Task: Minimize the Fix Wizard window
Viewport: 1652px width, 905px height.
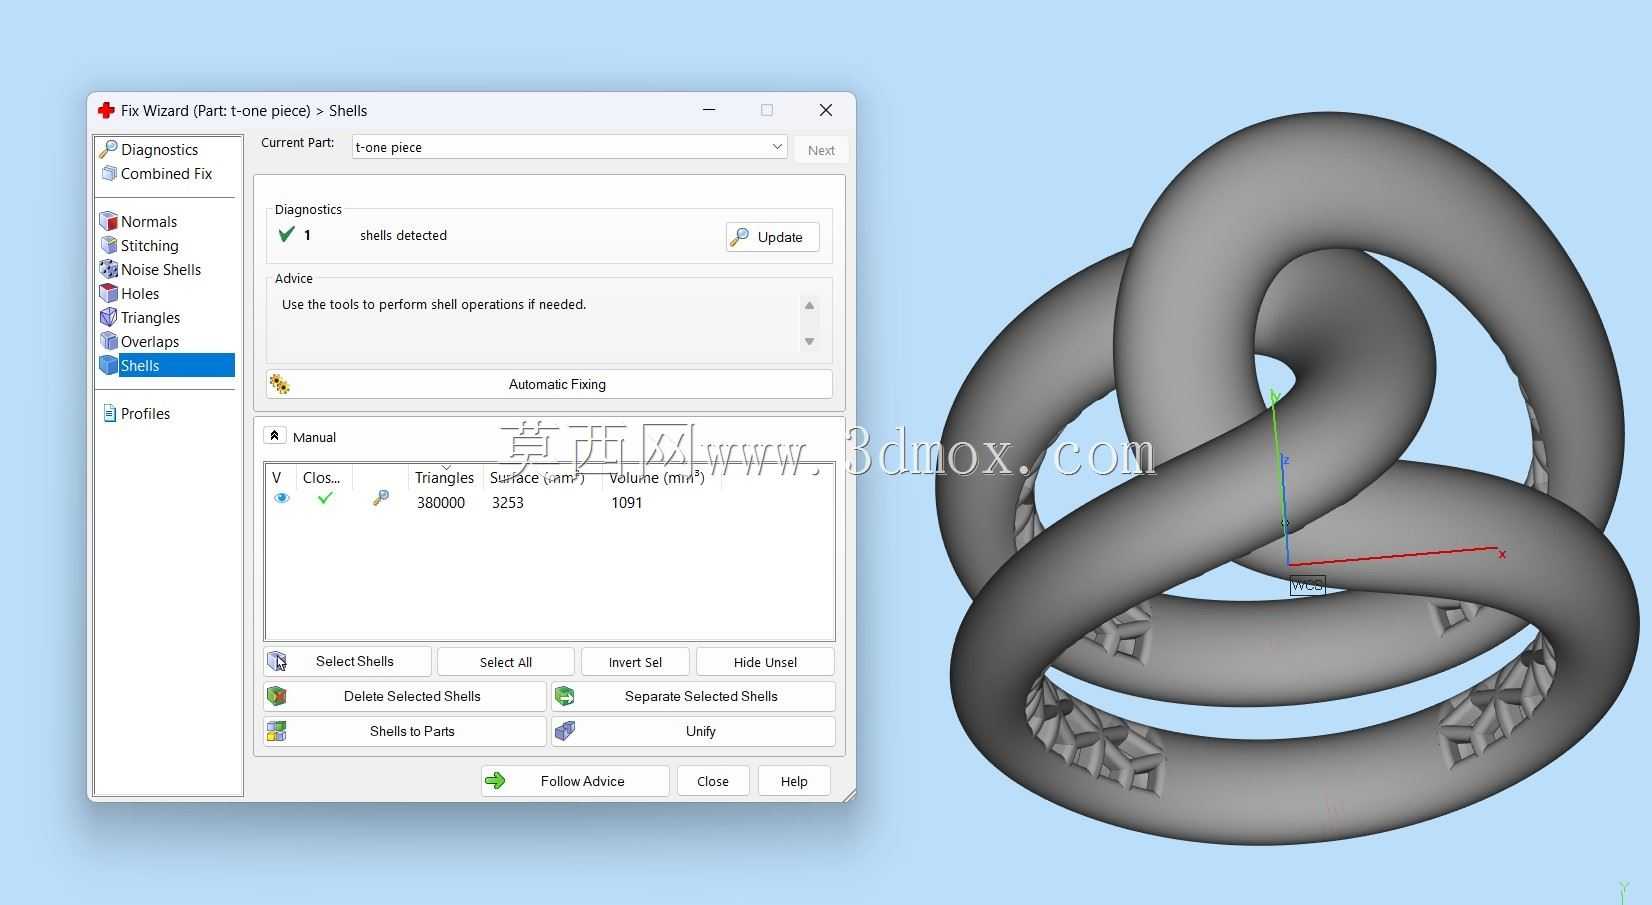Action: coord(709,110)
